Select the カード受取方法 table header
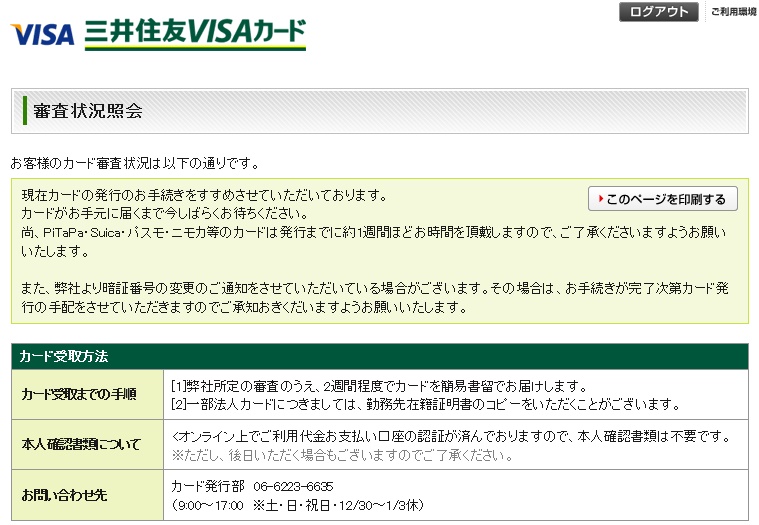Viewport: 759px width, 525px height. coord(64,356)
